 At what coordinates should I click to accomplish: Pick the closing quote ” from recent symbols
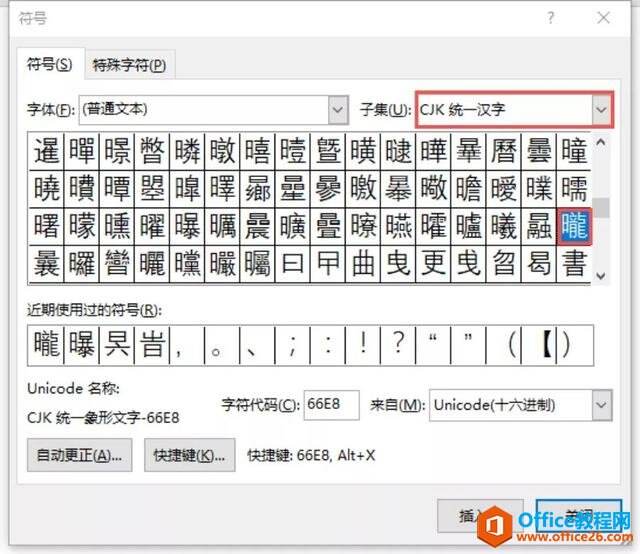468,345
